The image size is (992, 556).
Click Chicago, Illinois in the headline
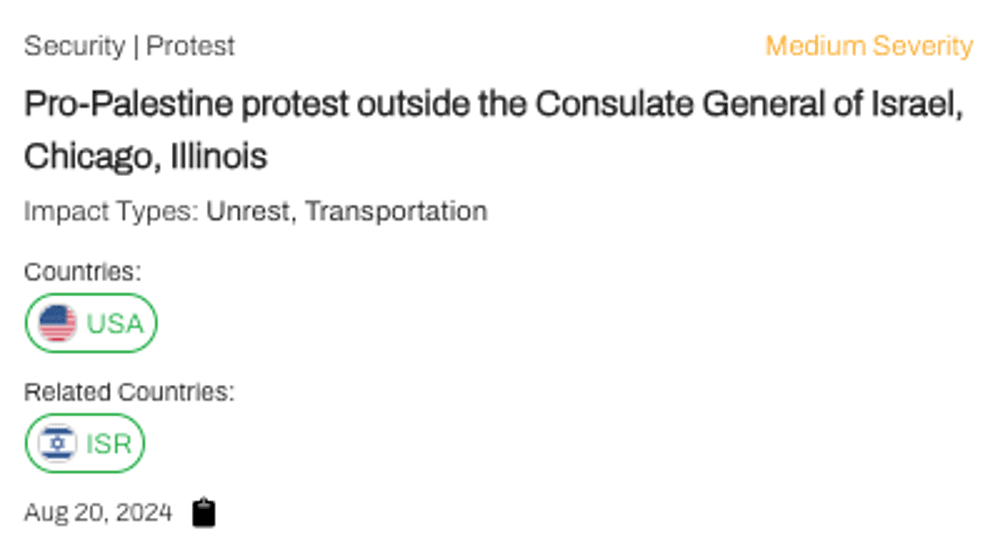(146, 157)
